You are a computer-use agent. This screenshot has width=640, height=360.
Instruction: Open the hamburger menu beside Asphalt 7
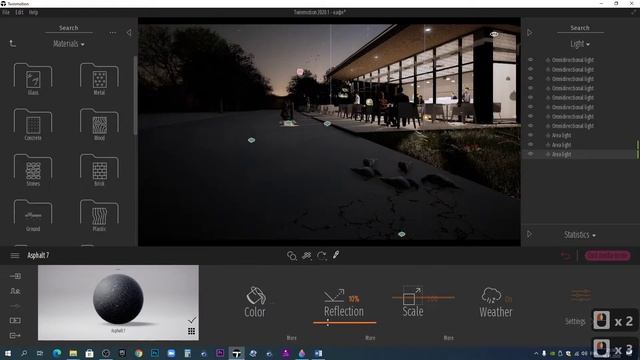pos(15,256)
